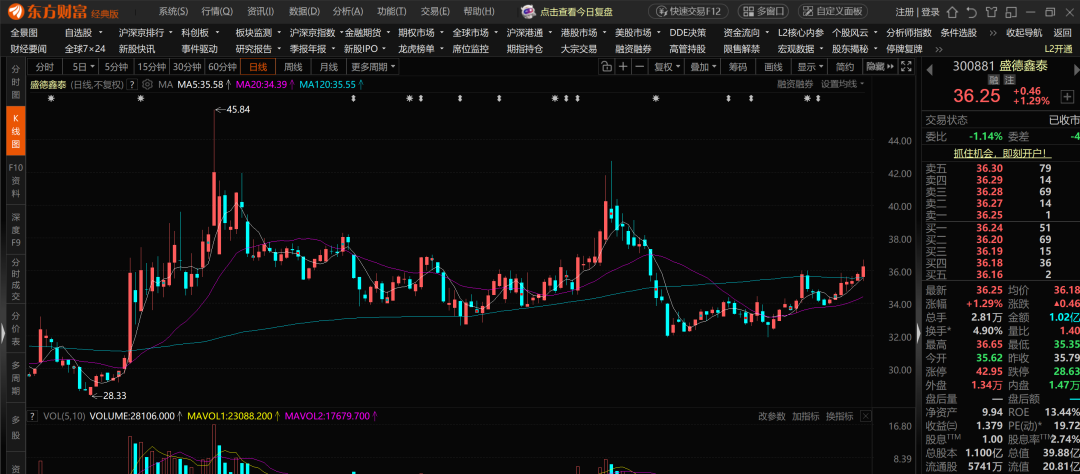Screen dimensions: 1080x474
Task: Click the undo back arrow in title bar
Action: (971, 12)
